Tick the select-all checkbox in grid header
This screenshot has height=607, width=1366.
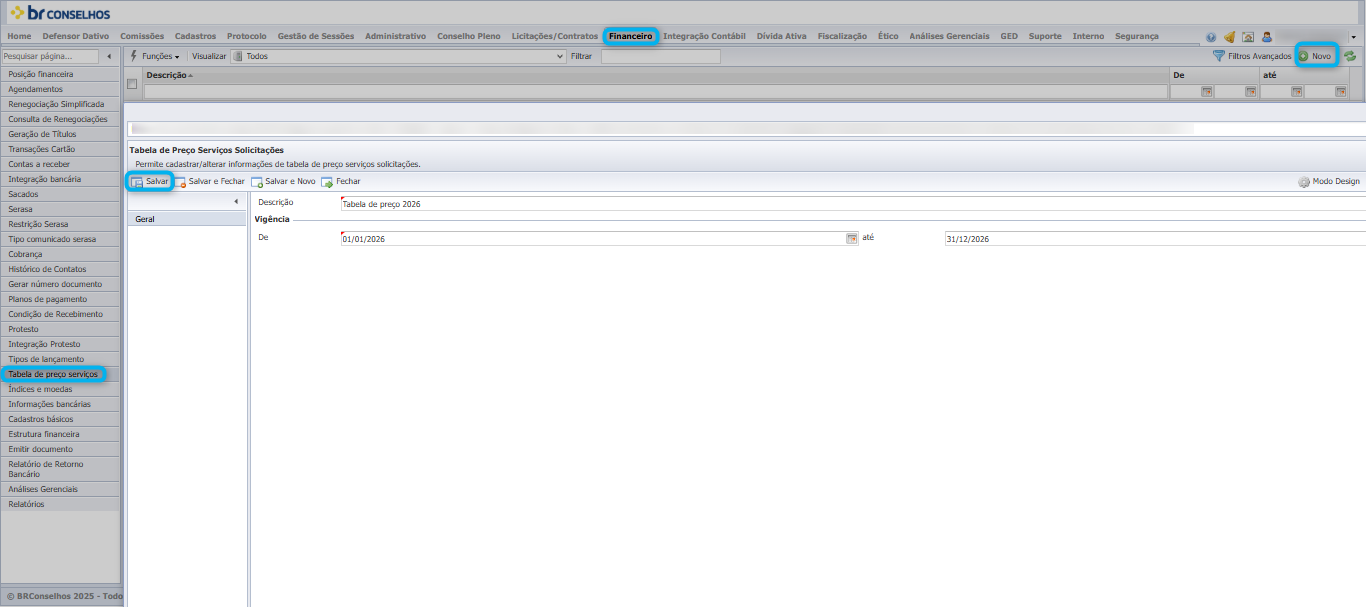tap(132, 84)
